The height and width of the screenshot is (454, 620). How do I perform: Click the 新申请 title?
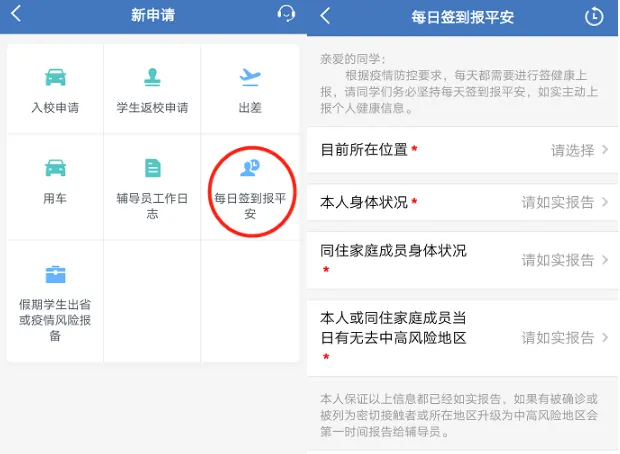pos(153,15)
